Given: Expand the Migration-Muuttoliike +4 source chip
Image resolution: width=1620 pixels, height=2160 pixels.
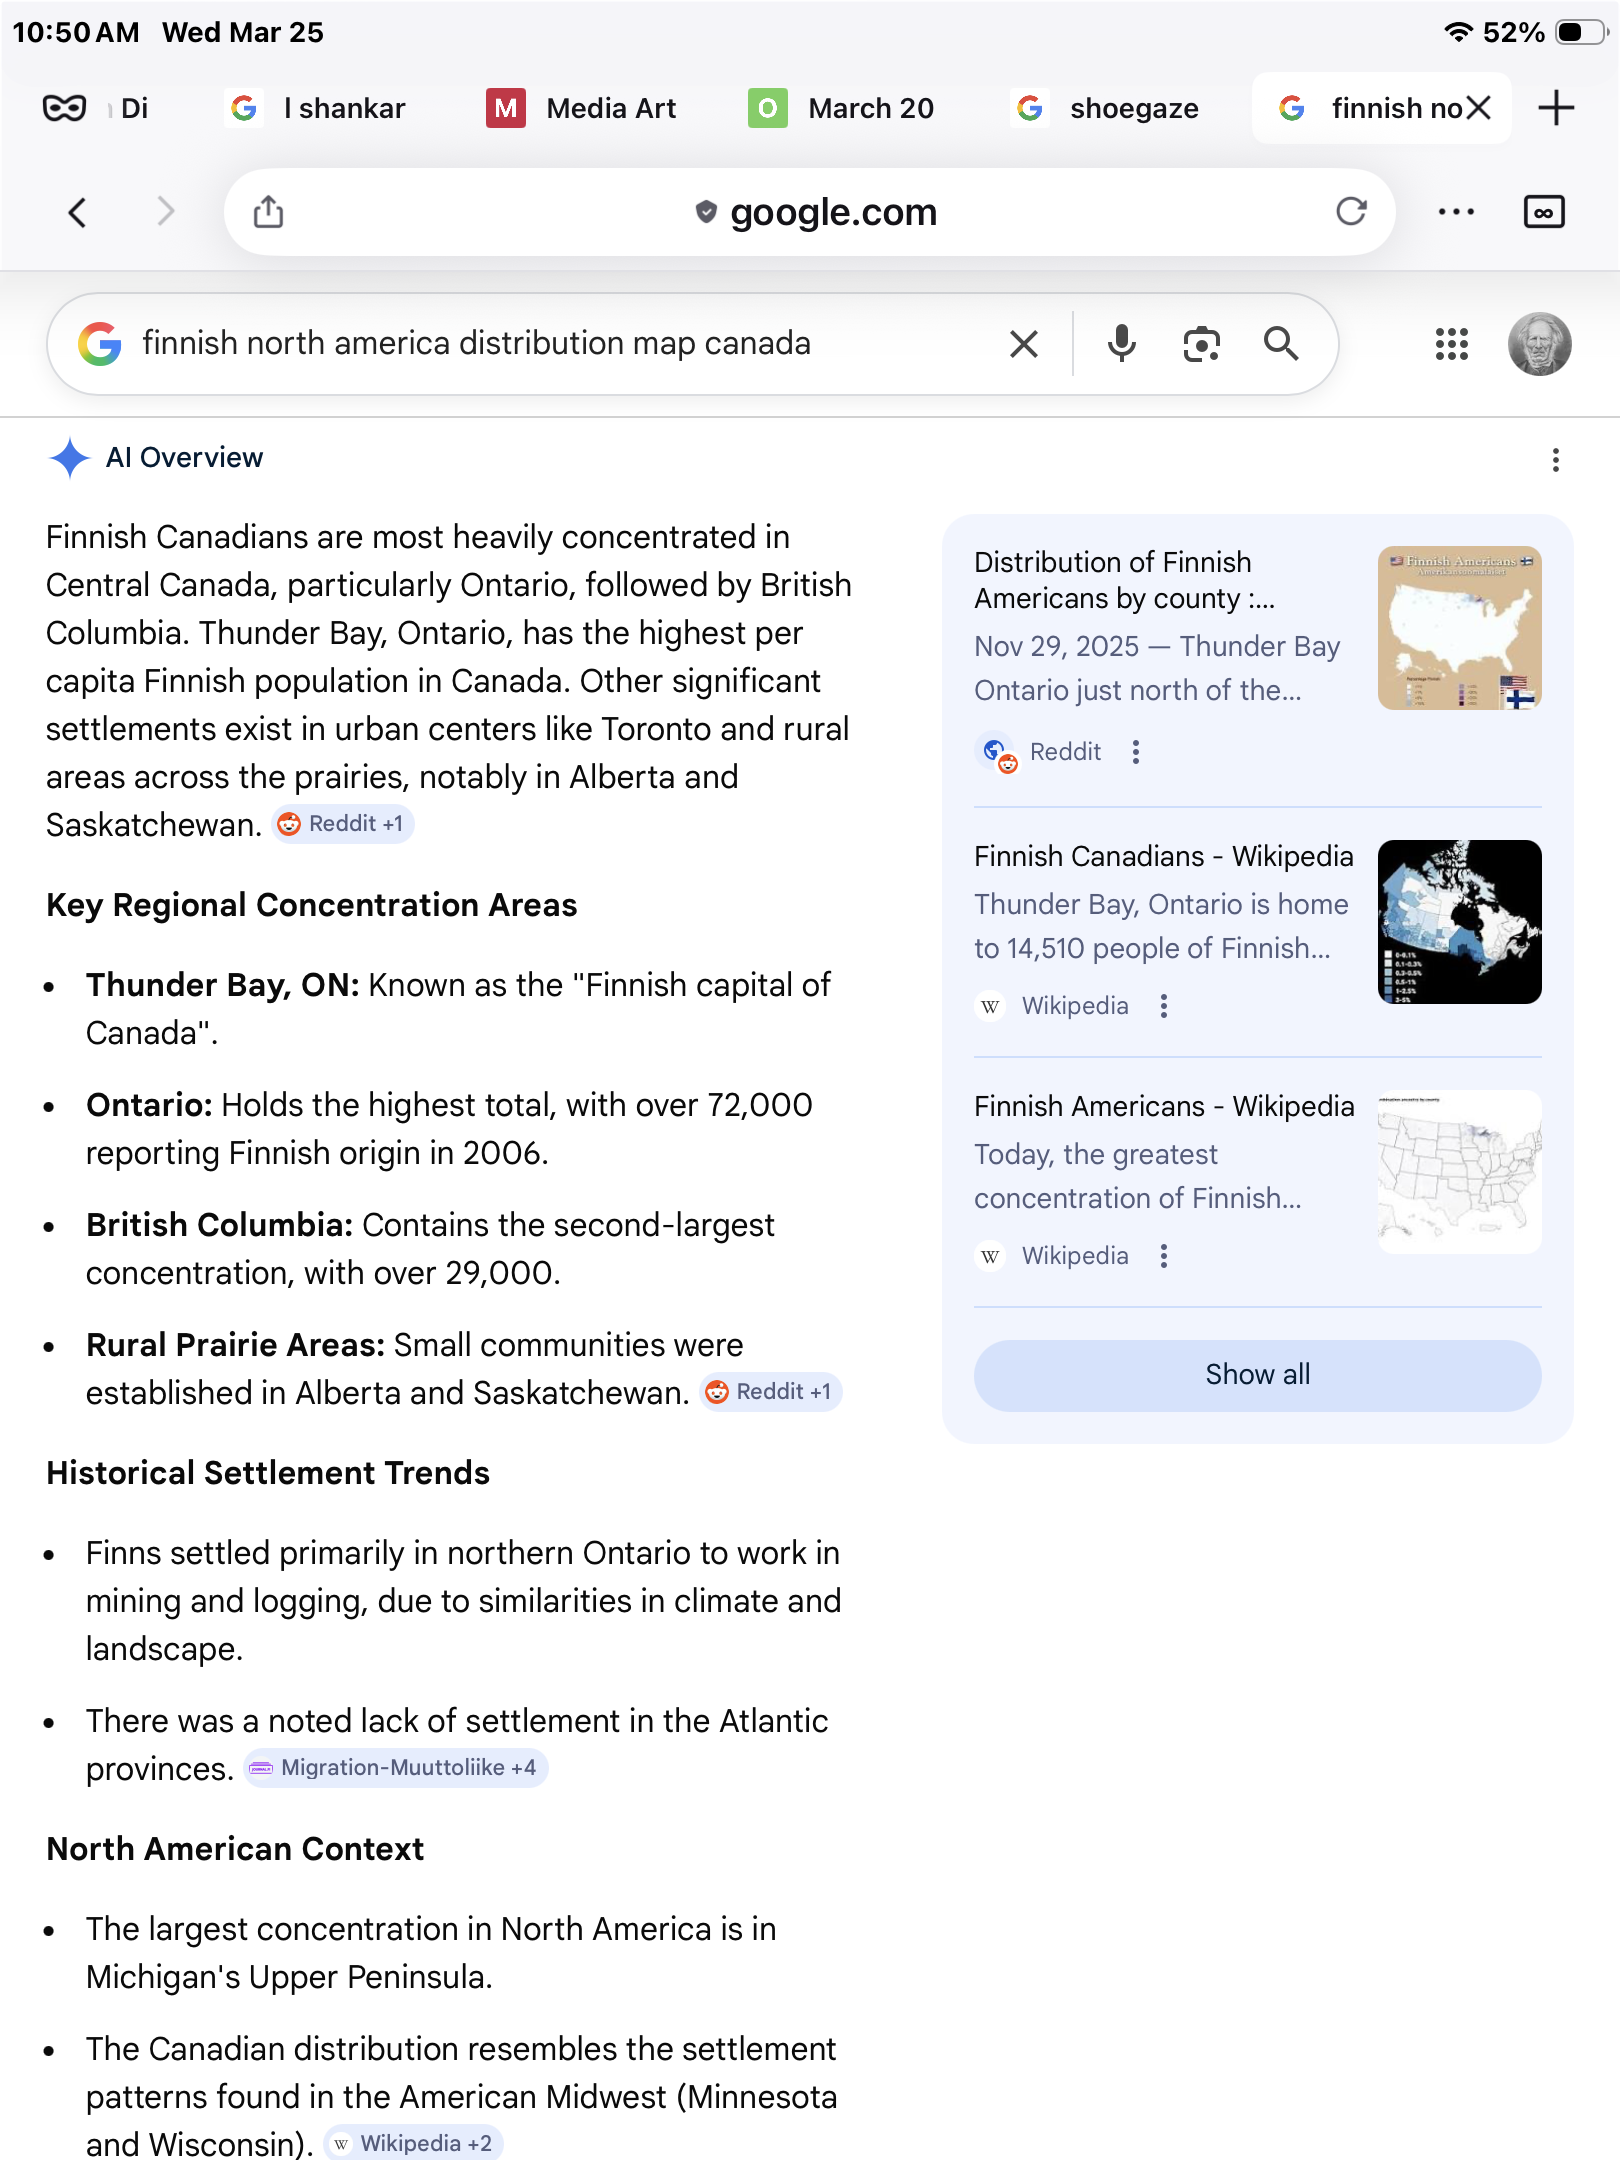Looking at the screenshot, I should pos(396,1768).
